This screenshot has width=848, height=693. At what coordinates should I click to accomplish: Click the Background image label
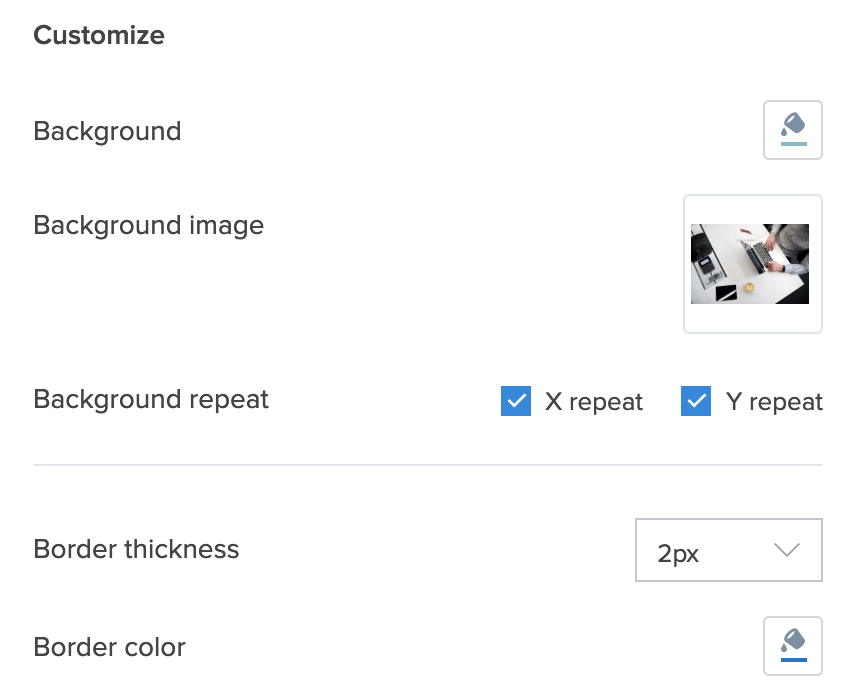(x=148, y=225)
